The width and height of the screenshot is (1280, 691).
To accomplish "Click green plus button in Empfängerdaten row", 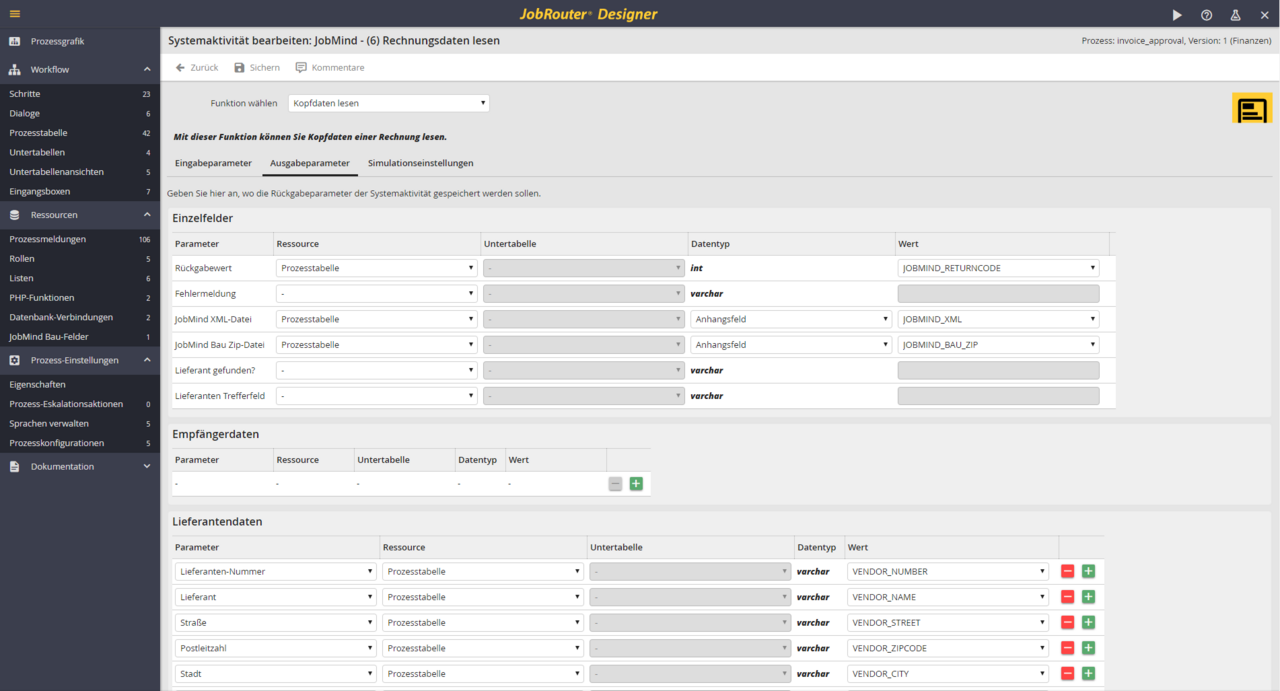I will coord(636,484).
